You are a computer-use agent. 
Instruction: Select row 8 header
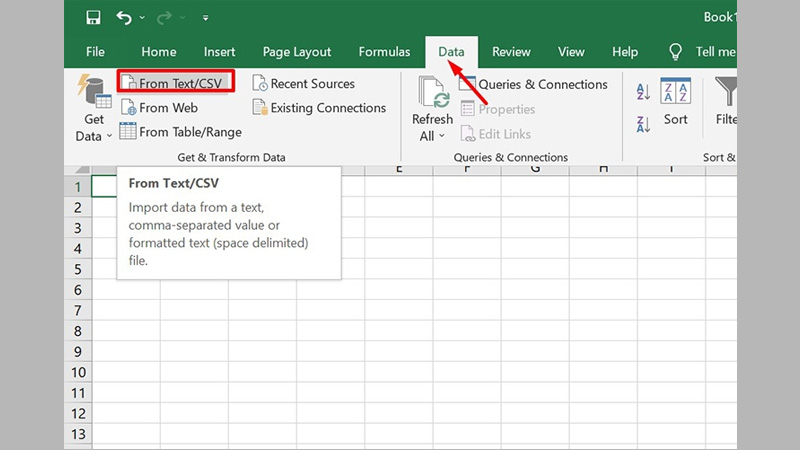(x=78, y=331)
